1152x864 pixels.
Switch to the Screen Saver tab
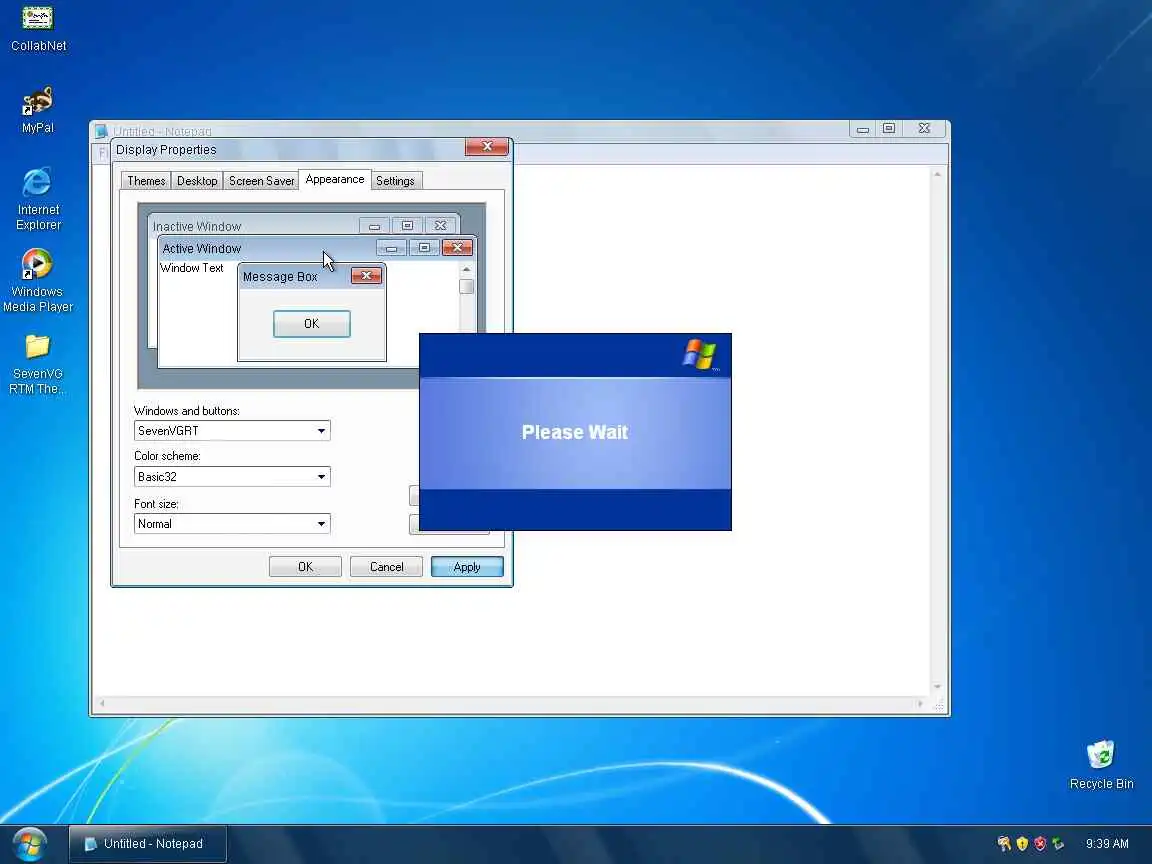pos(261,181)
